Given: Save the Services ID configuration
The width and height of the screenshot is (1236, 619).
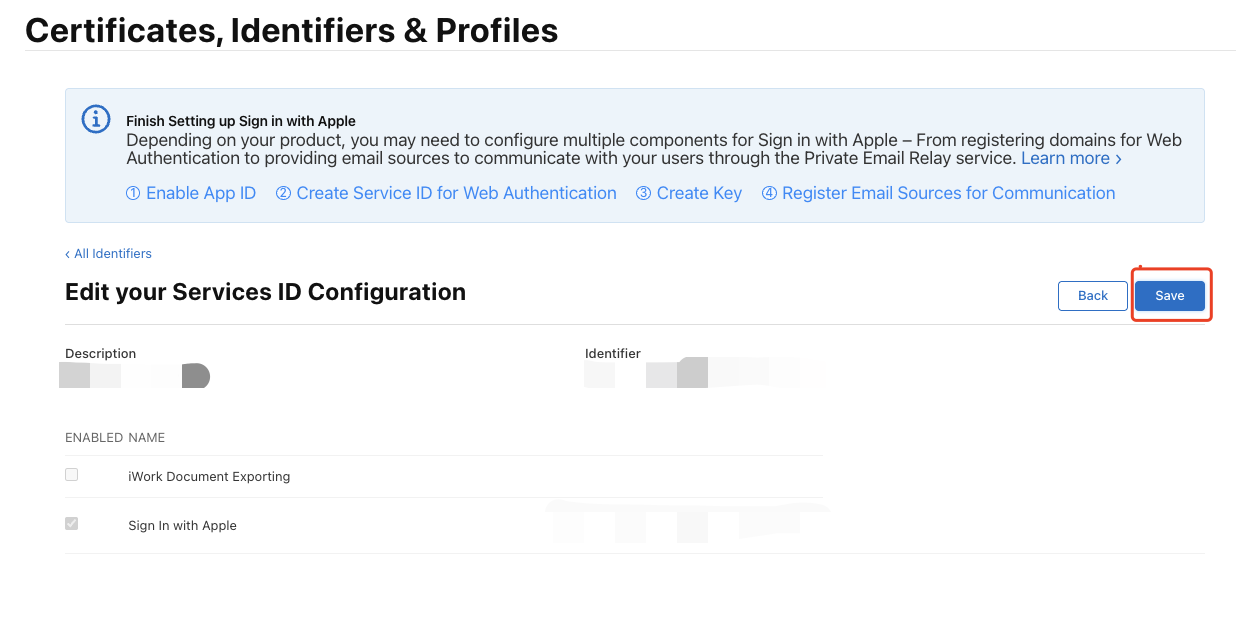Looking at the screenshot, I should coord(1169,295).
